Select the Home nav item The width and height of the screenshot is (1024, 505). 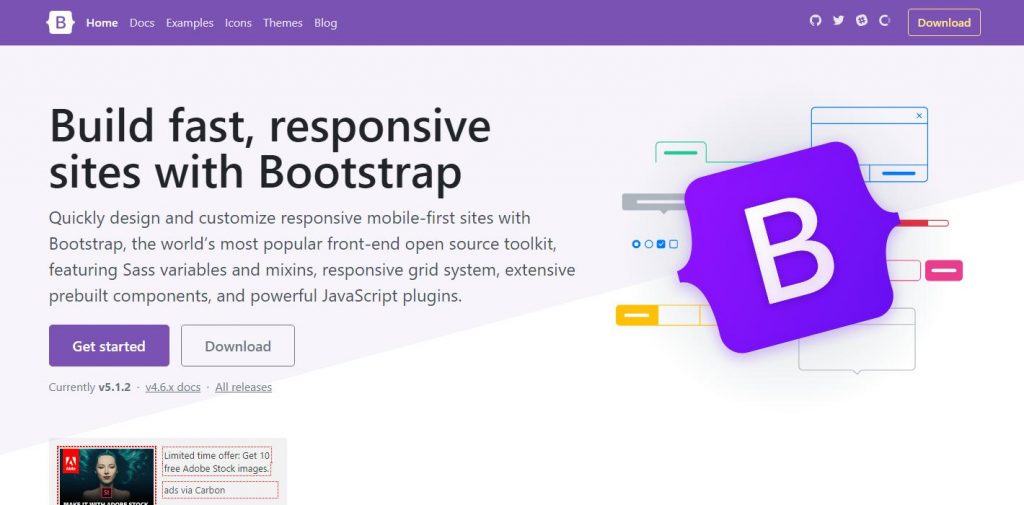pyautogui.click(x=102, y=23)
